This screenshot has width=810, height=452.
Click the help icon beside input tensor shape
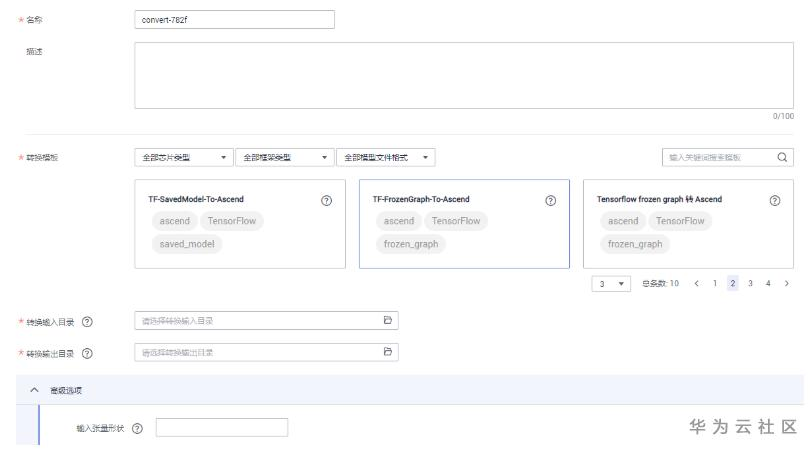(137, 428)
